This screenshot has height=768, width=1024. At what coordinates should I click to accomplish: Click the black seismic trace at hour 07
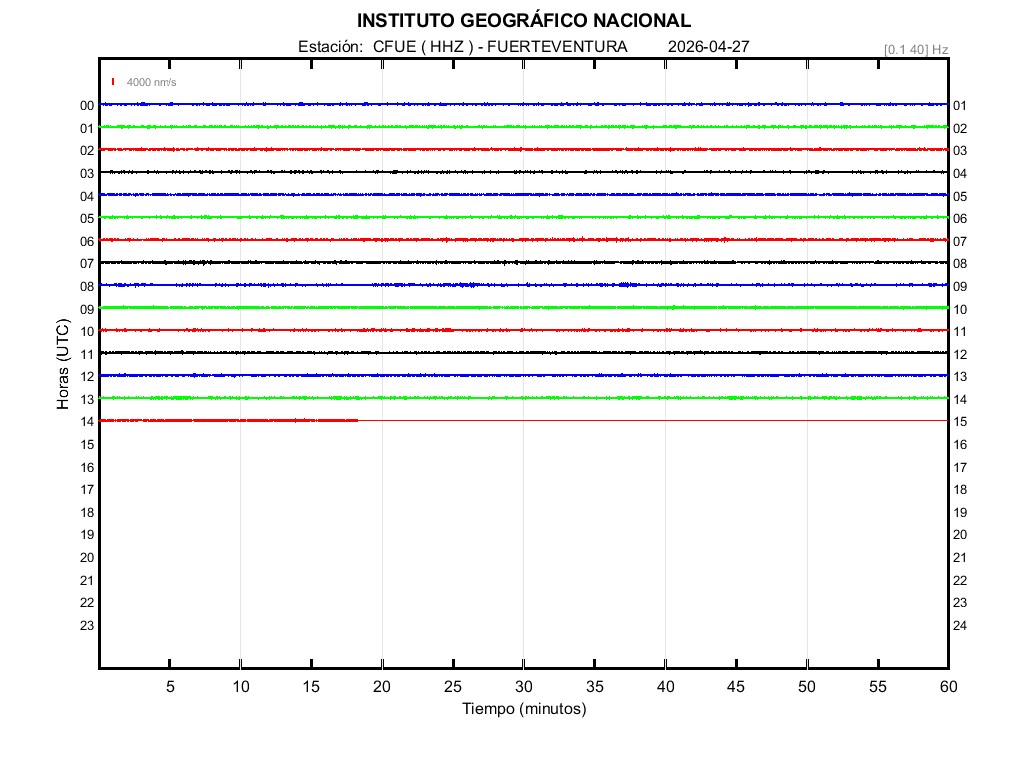coord(523,262)
